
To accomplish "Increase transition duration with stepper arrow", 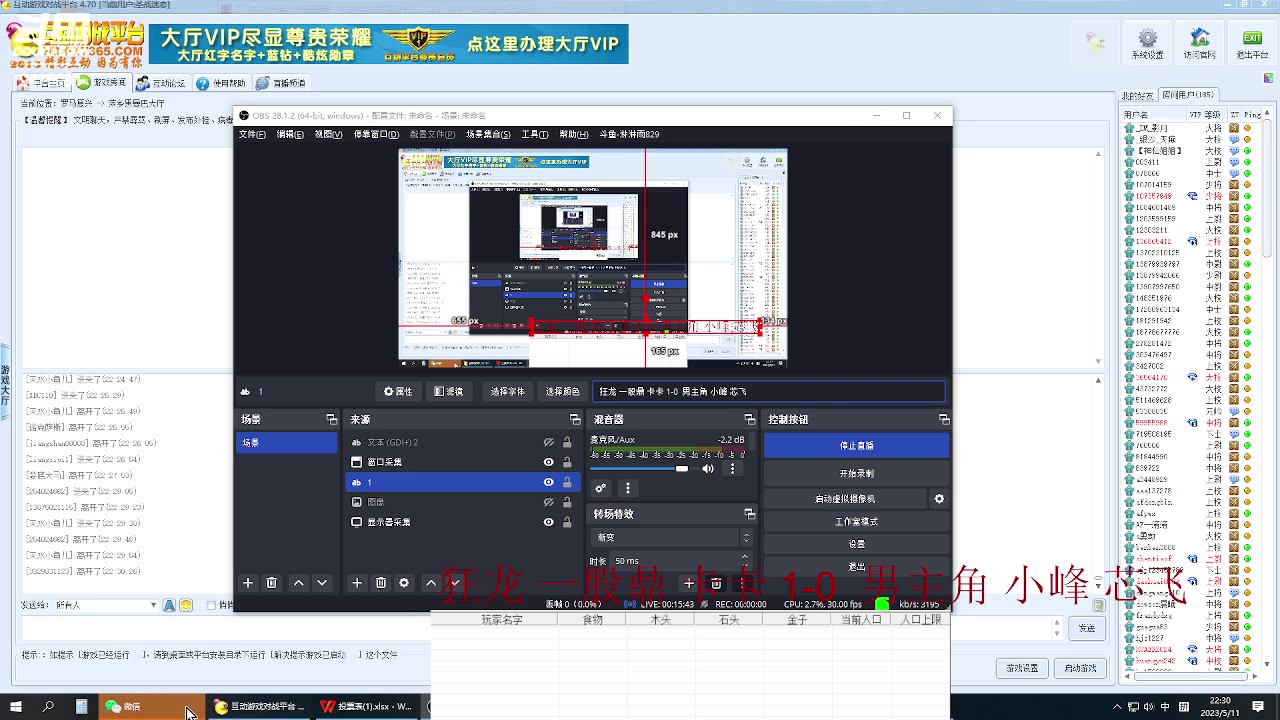I will (746, 557).
